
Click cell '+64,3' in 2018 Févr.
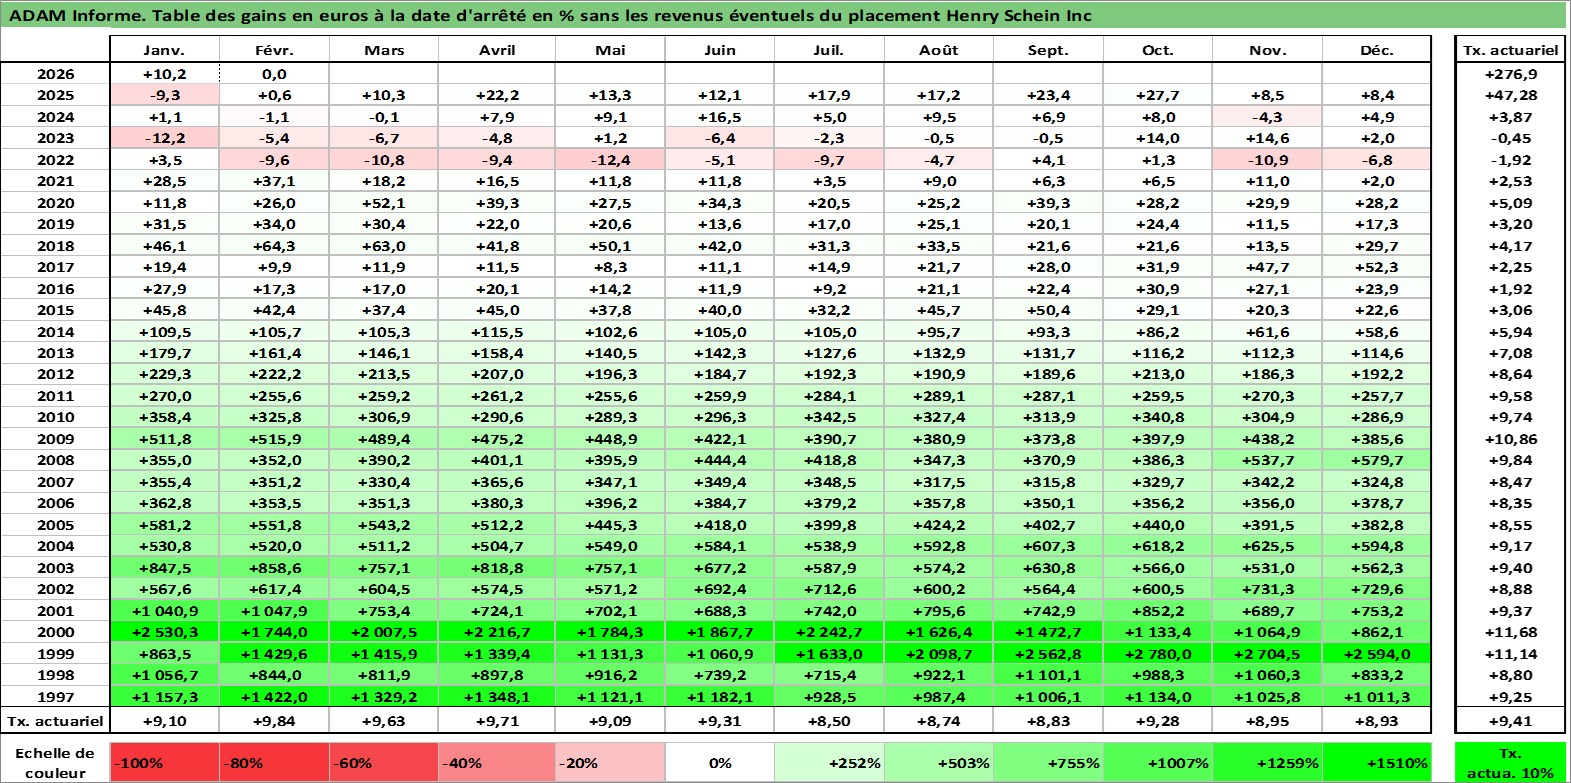[274, 246]
